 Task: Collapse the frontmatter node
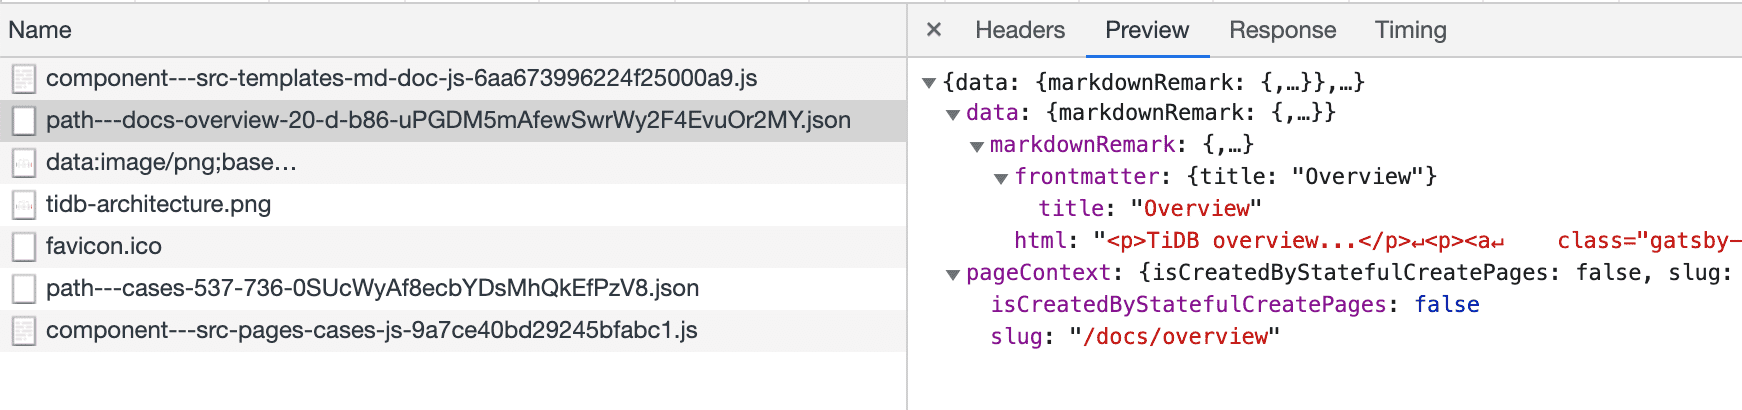tap(1001, 178)
